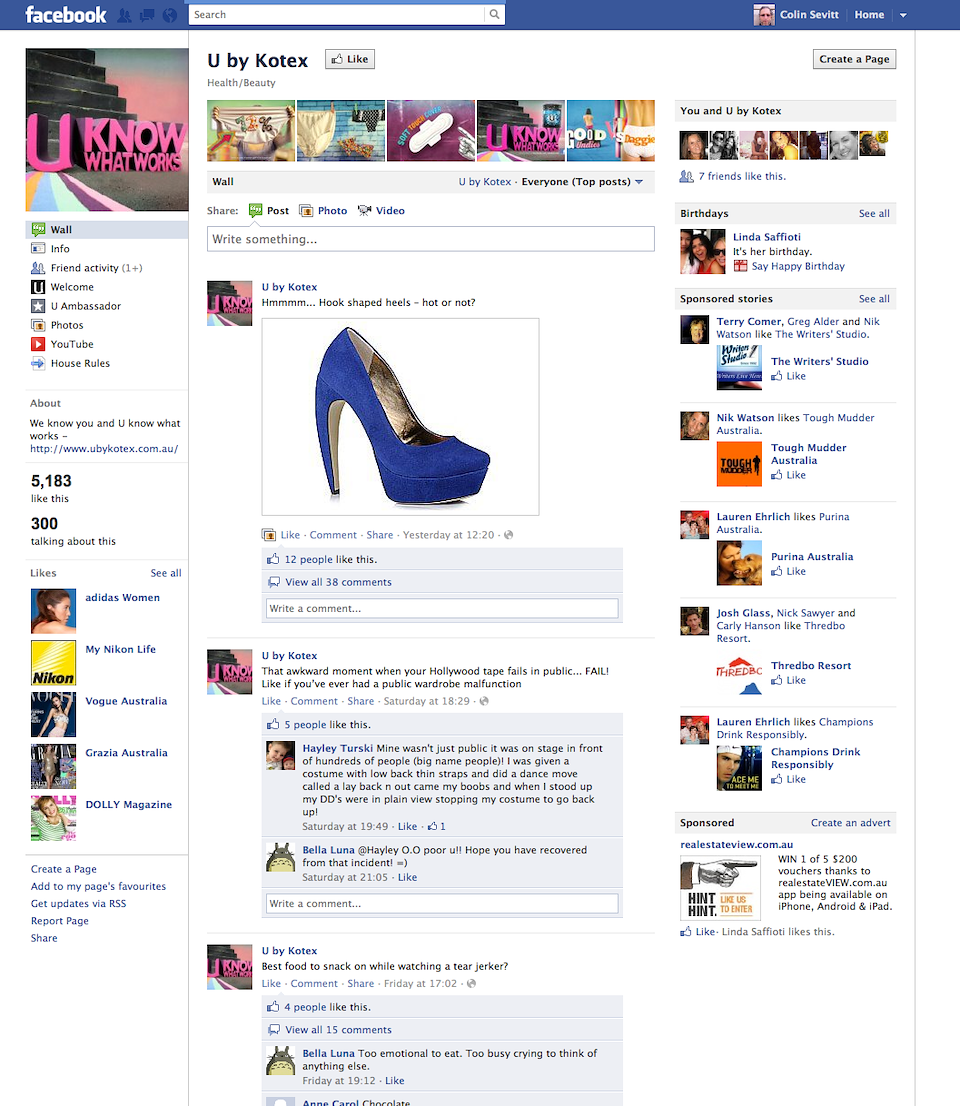Viewport: 960px width, 1106px height.
Task: Click 7 friends like this
Action: tap(742, 176)
